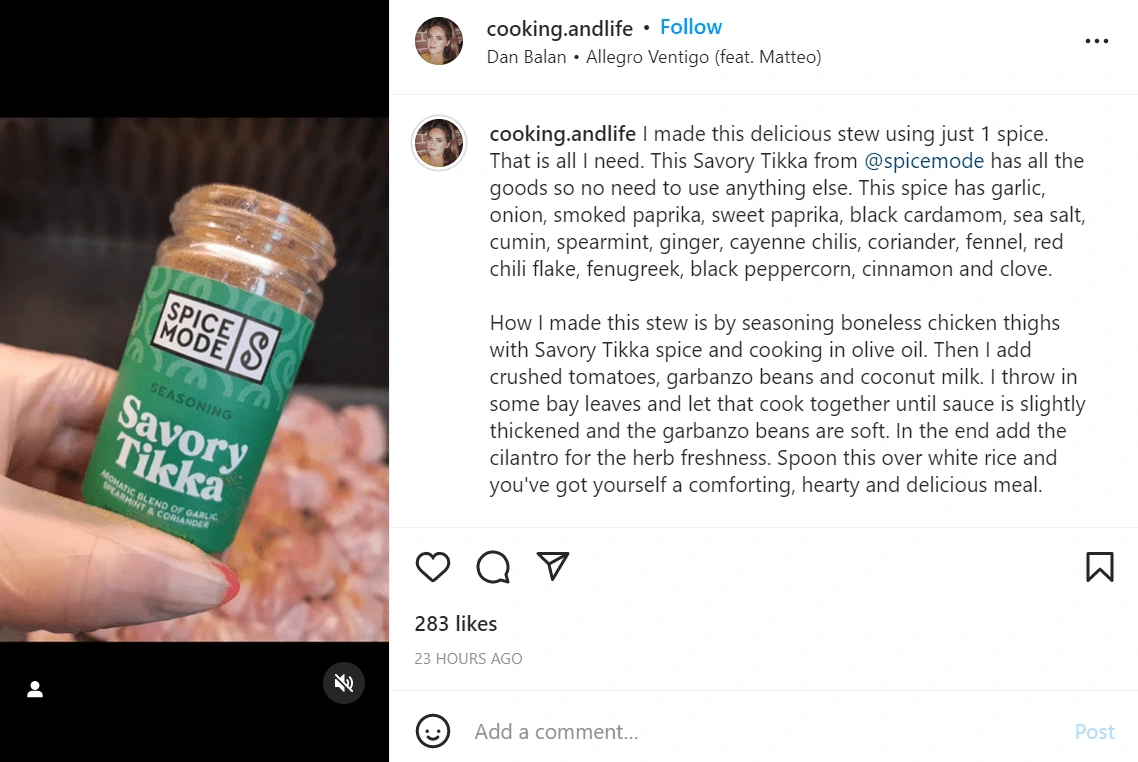Open the three-dot more options menu
1138x762 pixels.
pos(1097,42)
